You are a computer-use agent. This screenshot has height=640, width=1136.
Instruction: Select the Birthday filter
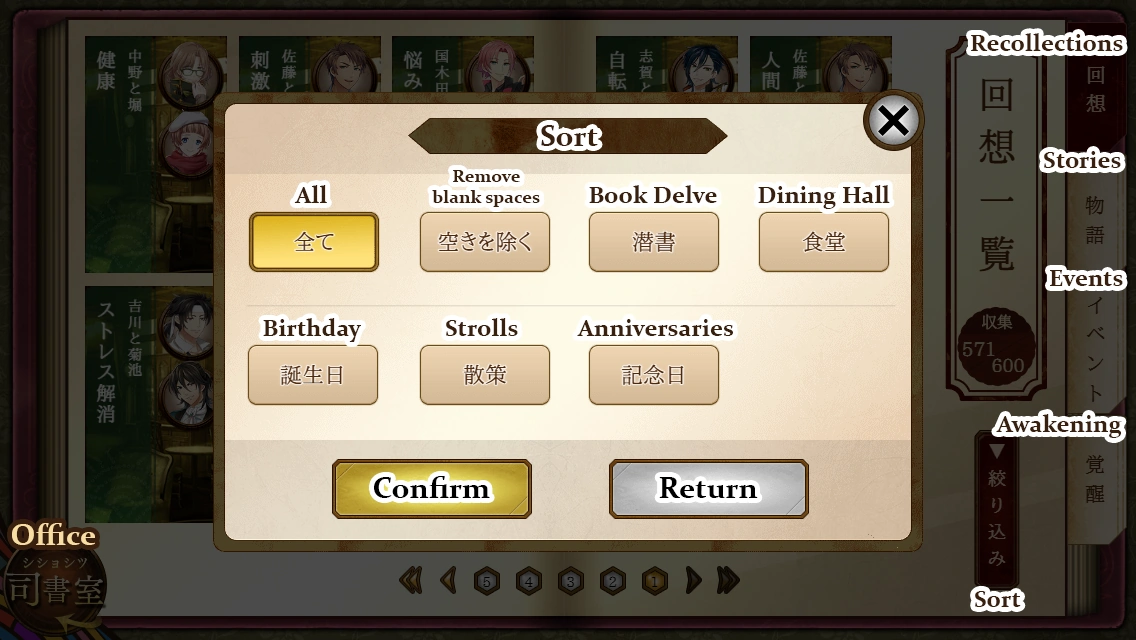coord(313,375)
